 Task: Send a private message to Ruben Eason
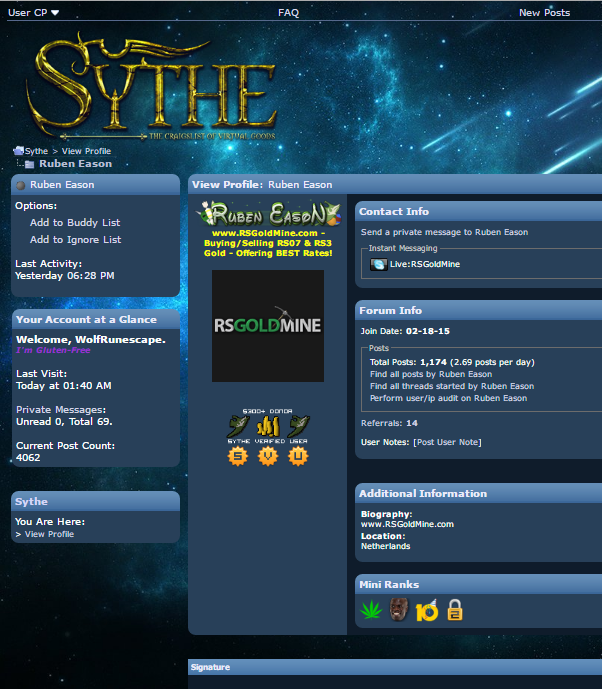tap(444, 232)
